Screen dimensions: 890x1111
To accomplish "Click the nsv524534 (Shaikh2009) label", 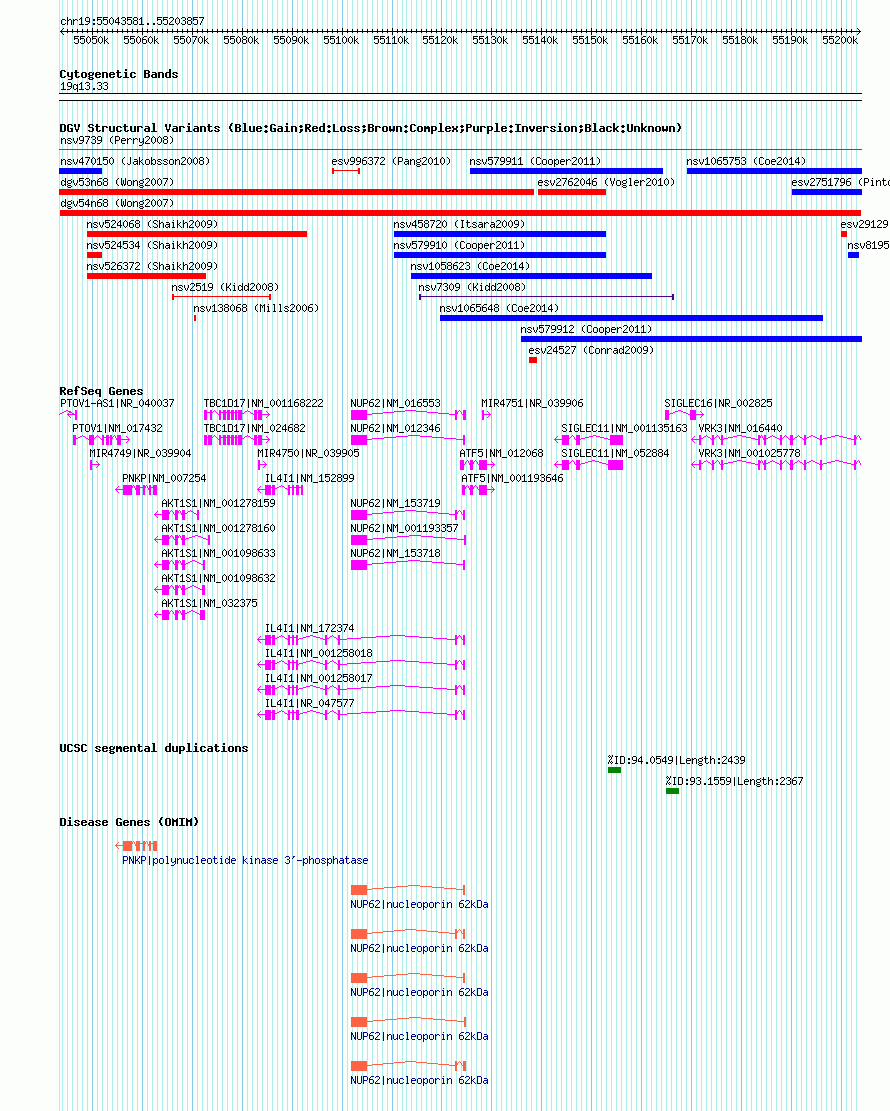I will click(152, 245).
